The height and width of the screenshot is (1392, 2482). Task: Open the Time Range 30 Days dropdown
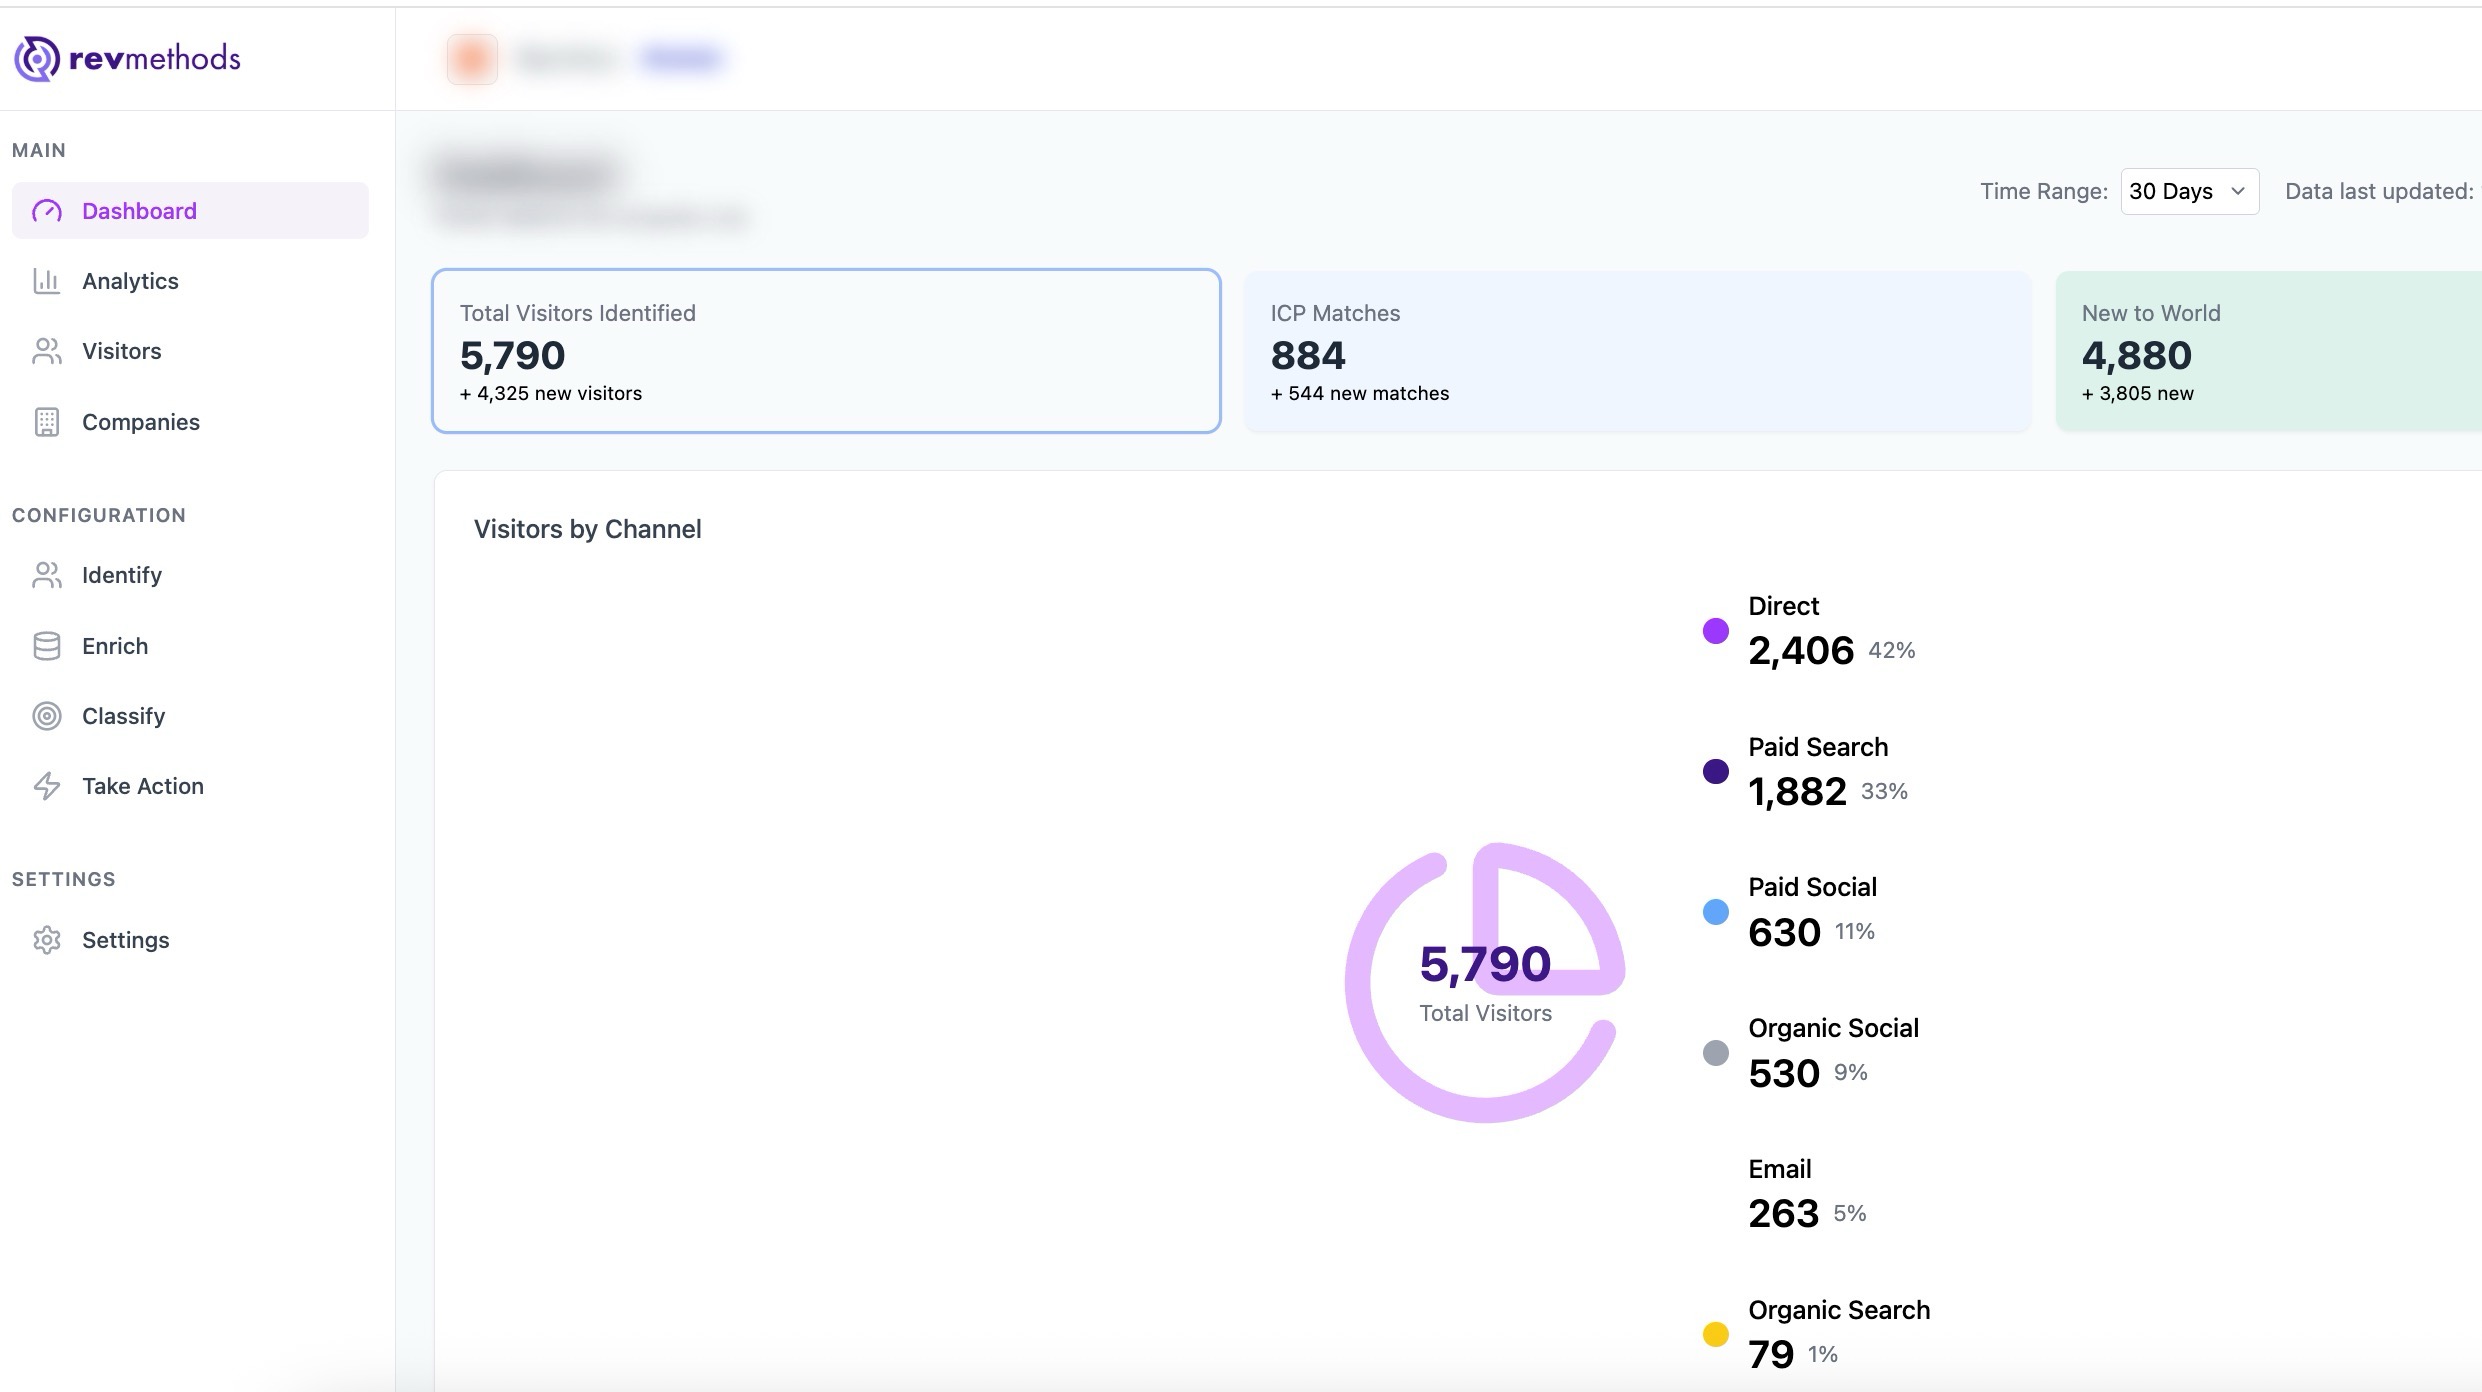2188,191
